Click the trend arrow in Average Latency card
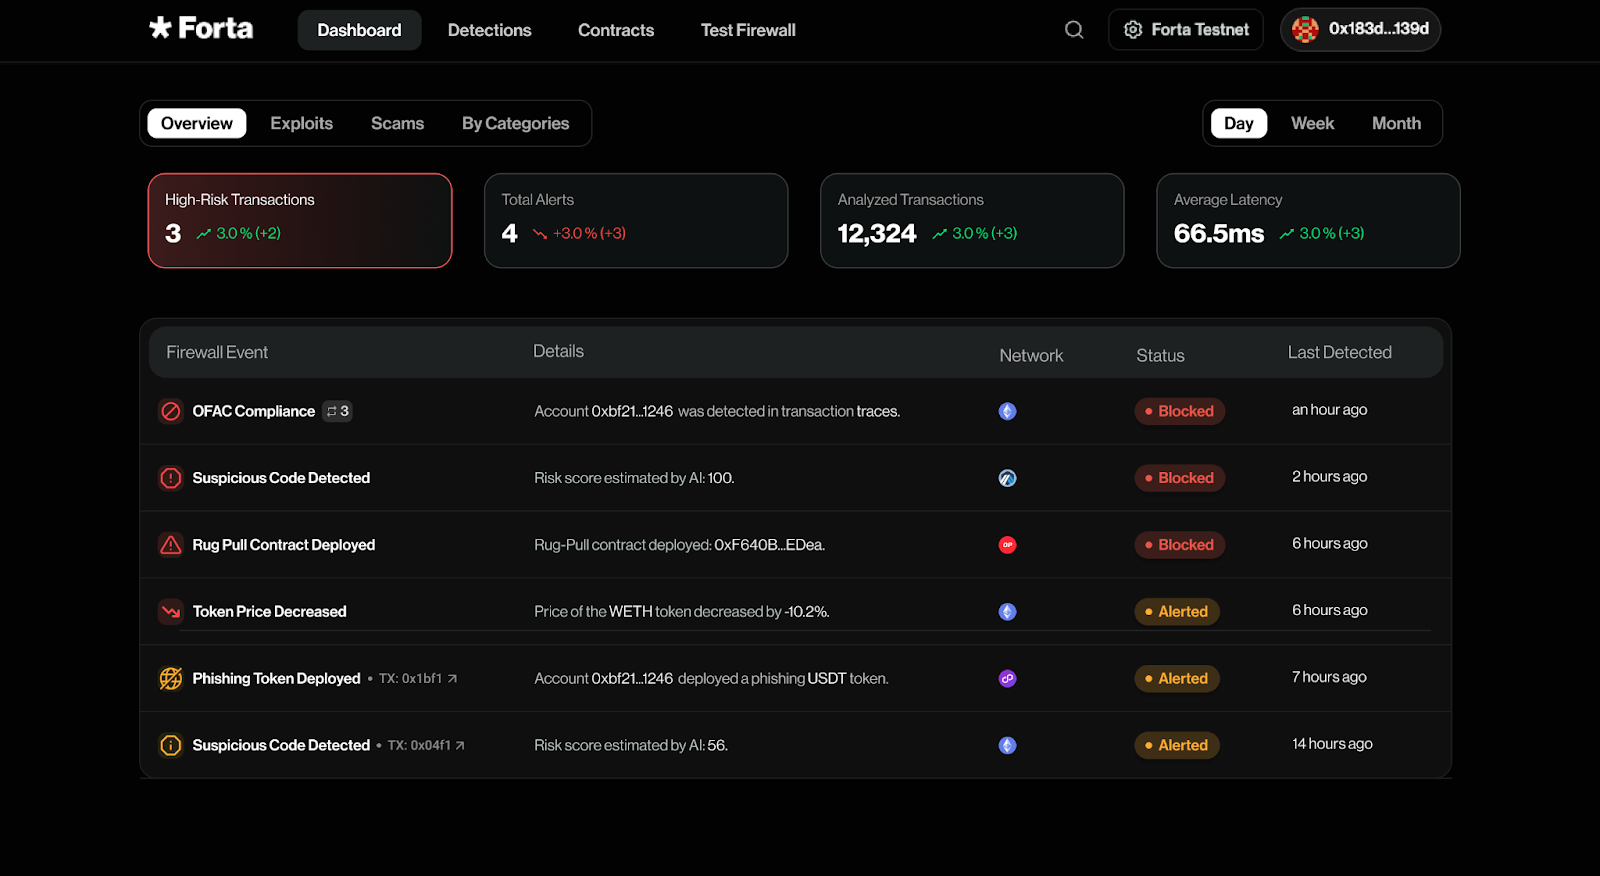 pos(1287,233)
